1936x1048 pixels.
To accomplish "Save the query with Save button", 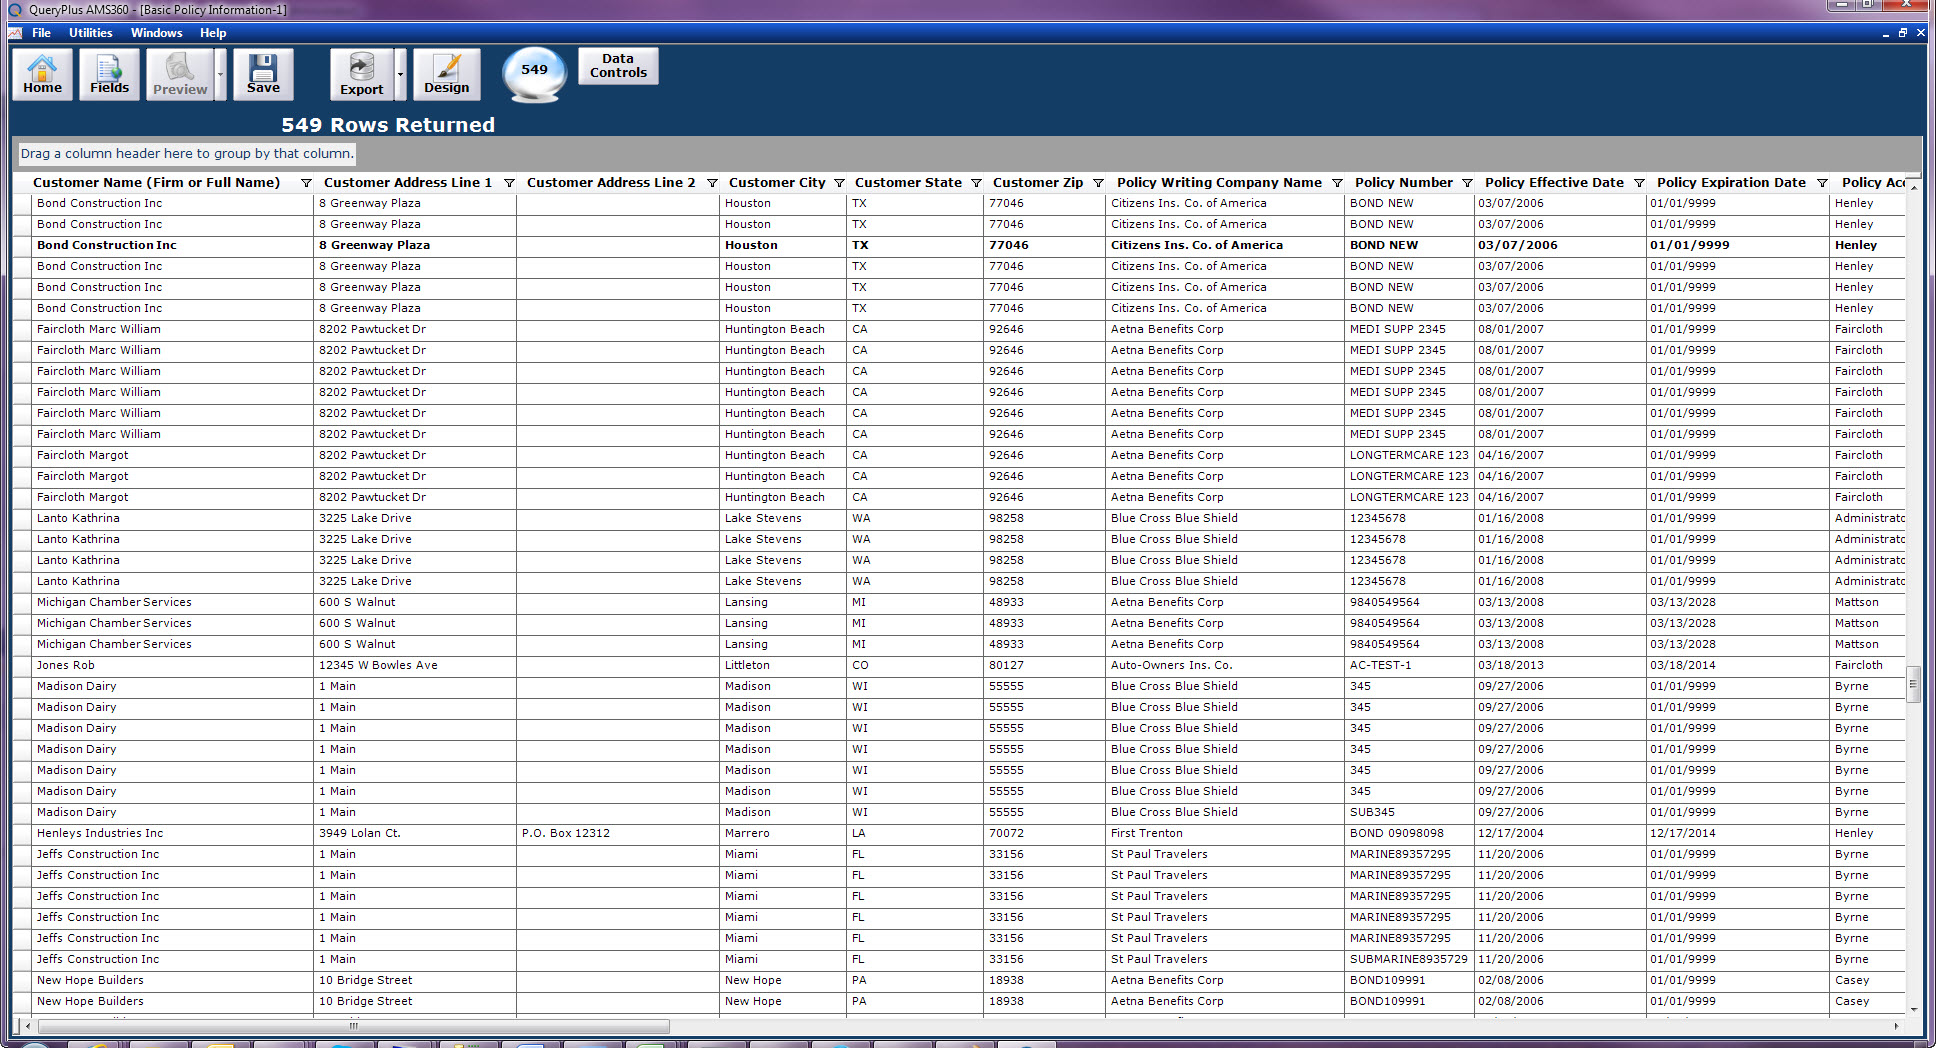I will tap(263, 74).
